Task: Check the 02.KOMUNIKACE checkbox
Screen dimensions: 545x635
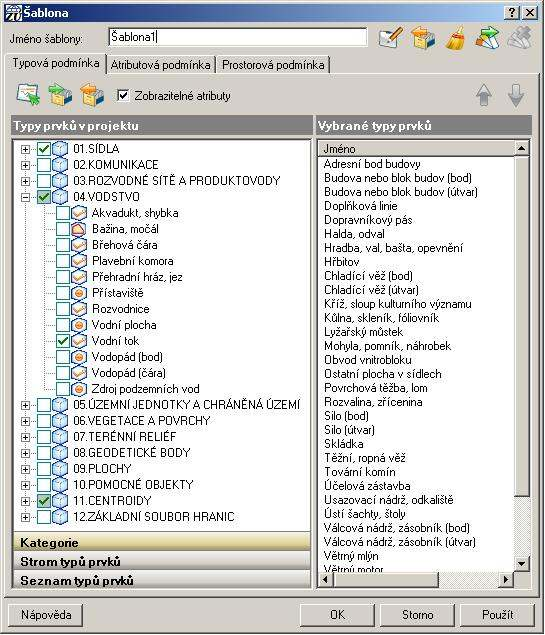Action: tap(44, 165)
